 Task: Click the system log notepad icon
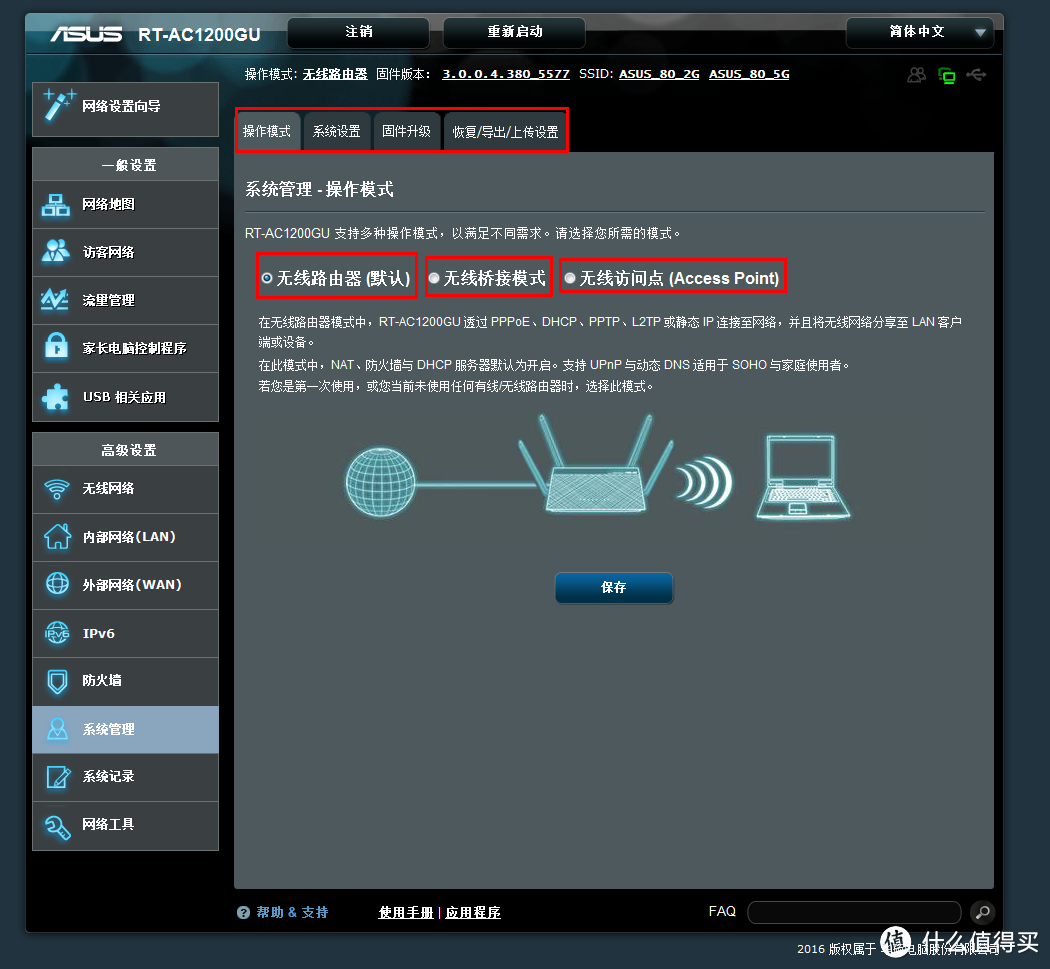pyautogui.click(x=58, y=777)
